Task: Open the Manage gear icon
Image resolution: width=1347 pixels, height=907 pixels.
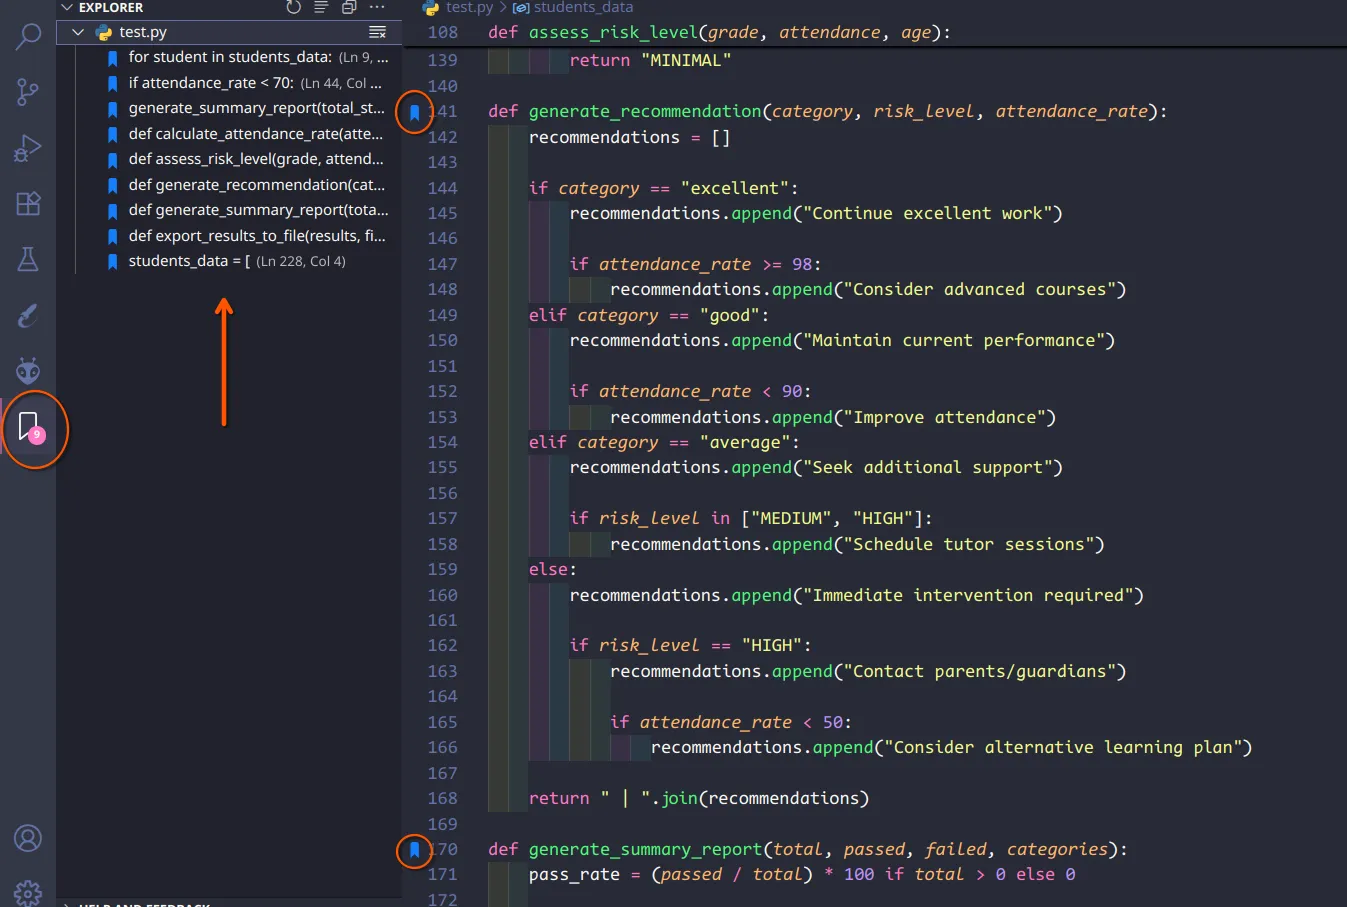Action: click(x=28, y=892)
